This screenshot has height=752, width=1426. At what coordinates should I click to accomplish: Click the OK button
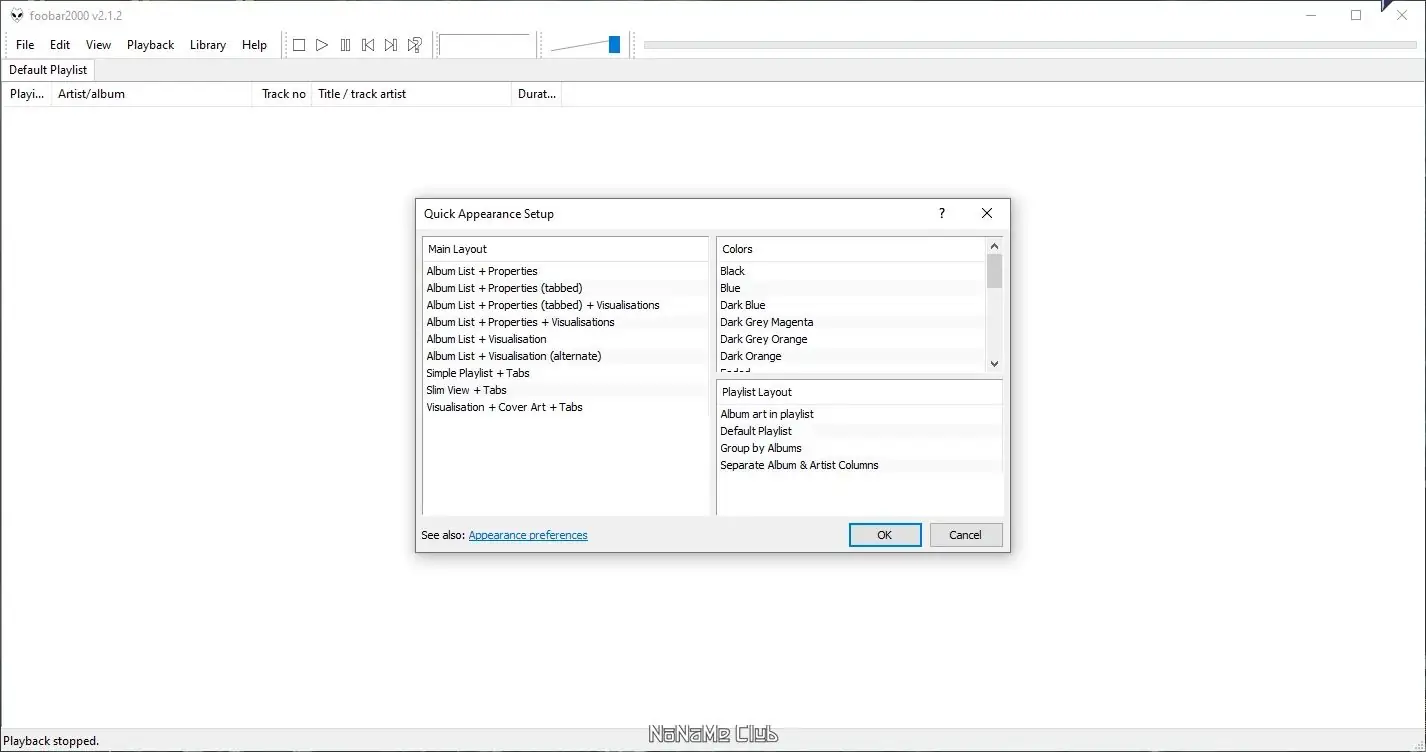(885, 535)
